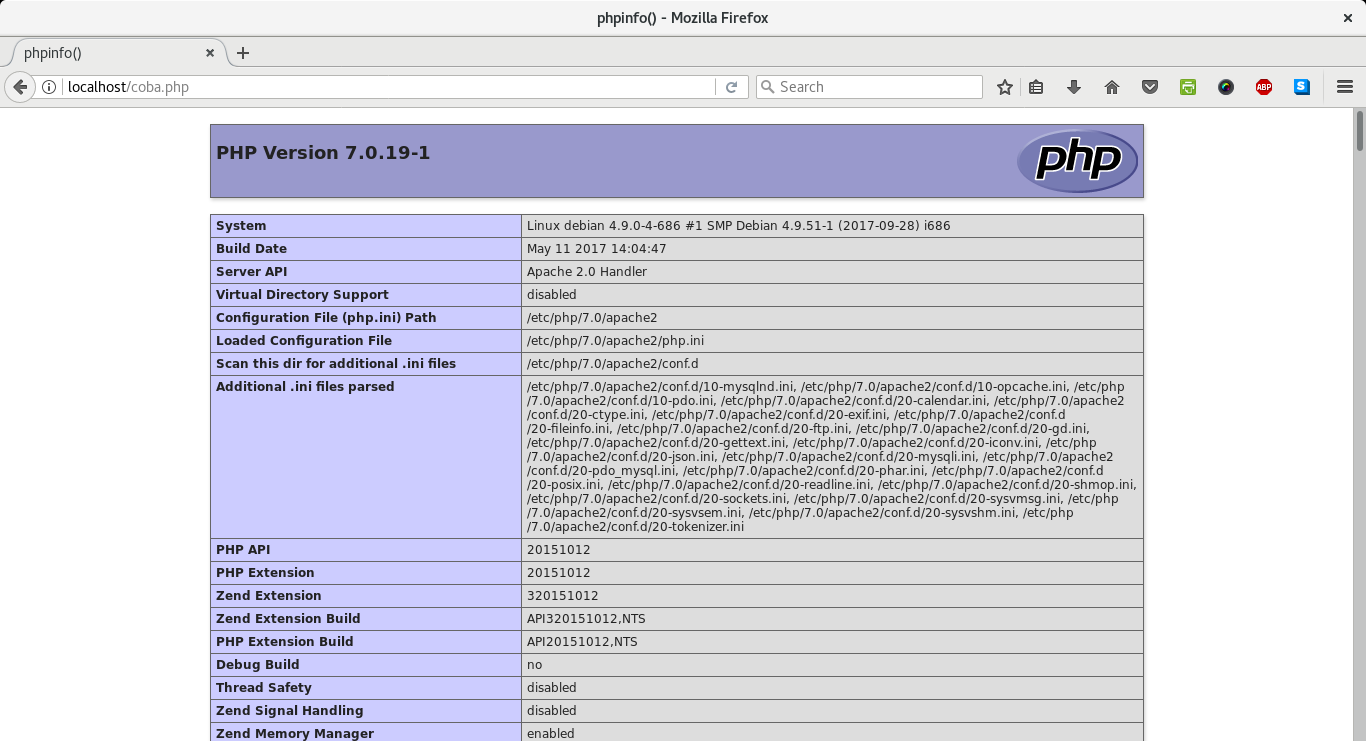Click the browser Back arrow button

(19, 87)
